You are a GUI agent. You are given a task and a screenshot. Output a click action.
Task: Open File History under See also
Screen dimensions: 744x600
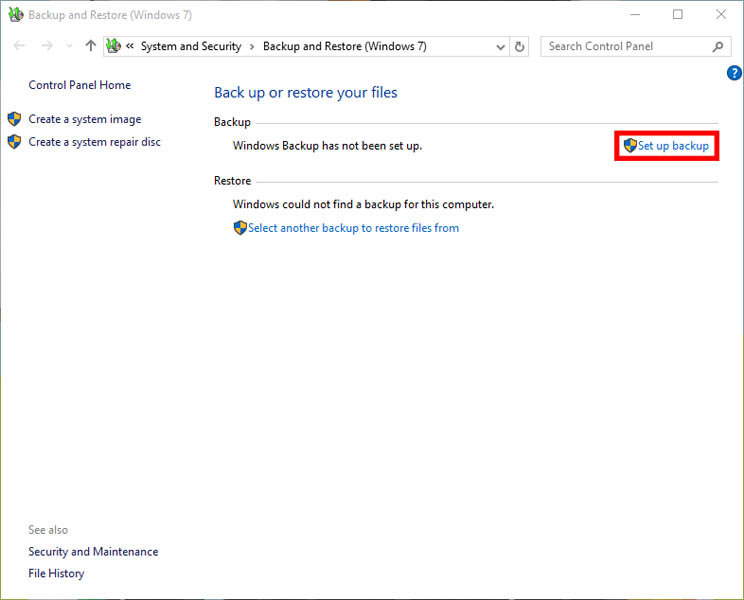56,573
